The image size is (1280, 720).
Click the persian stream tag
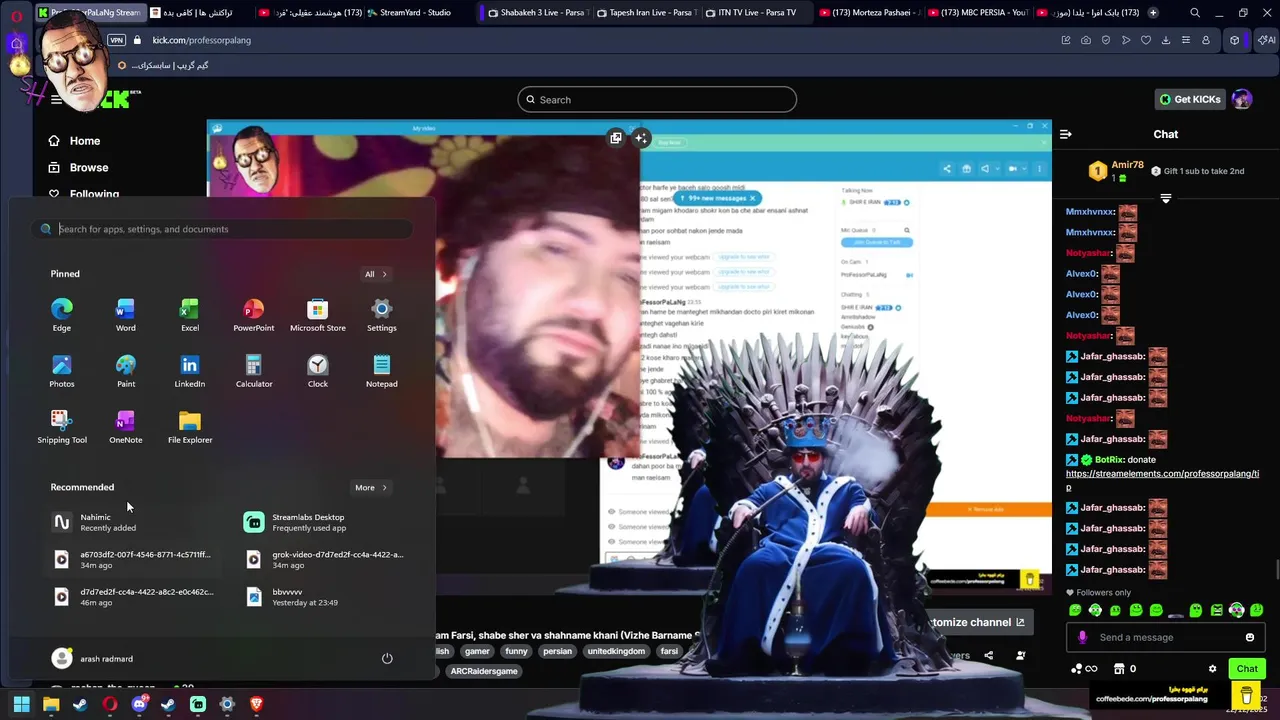(x=557, y=651)
